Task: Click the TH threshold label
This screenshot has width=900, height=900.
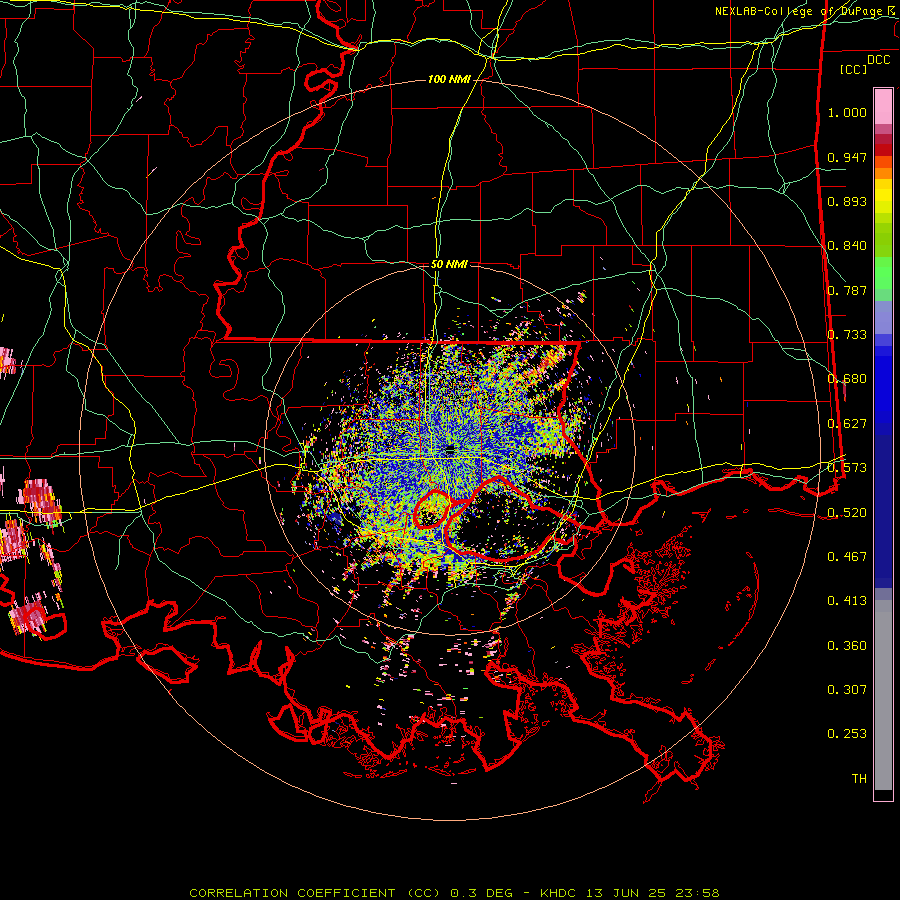Action: click(x=859, y=779)
